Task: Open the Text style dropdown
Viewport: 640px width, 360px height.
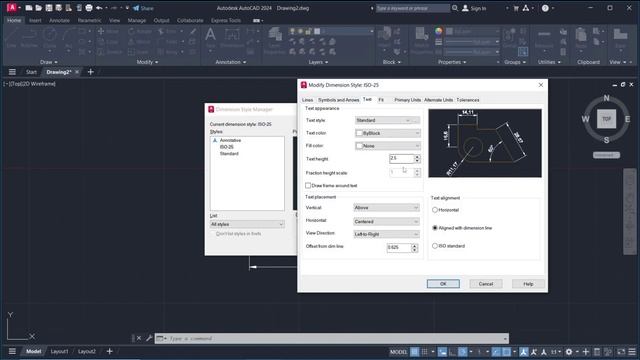Action: tap(383, 120)
